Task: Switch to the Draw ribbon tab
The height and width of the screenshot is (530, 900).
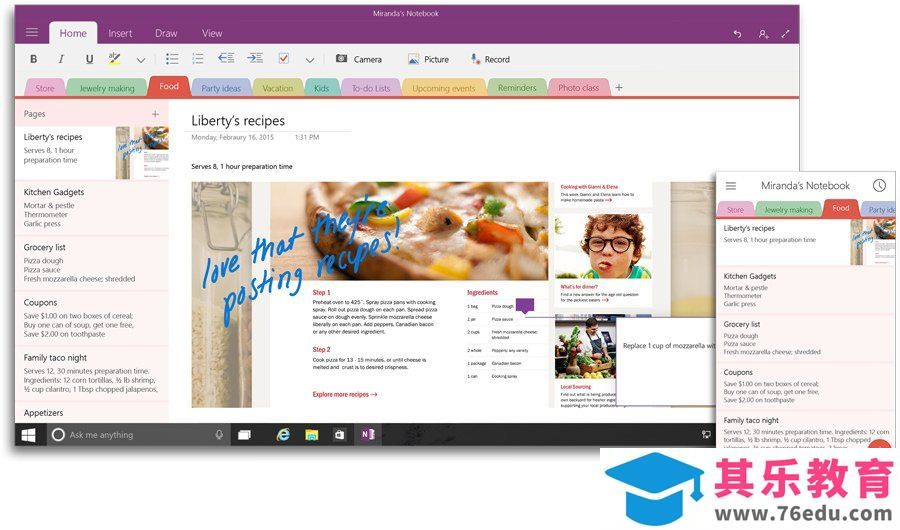Action: pyautogui.click(x=166, y=33)
